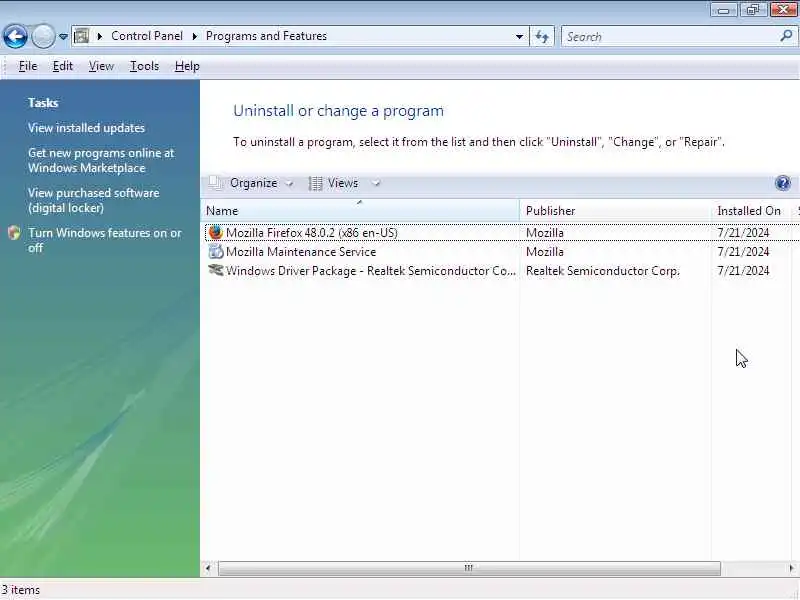This screenshot has height=600, width=800.
Task: Click the Firefox program icon
Action: (x=216, y=233)
